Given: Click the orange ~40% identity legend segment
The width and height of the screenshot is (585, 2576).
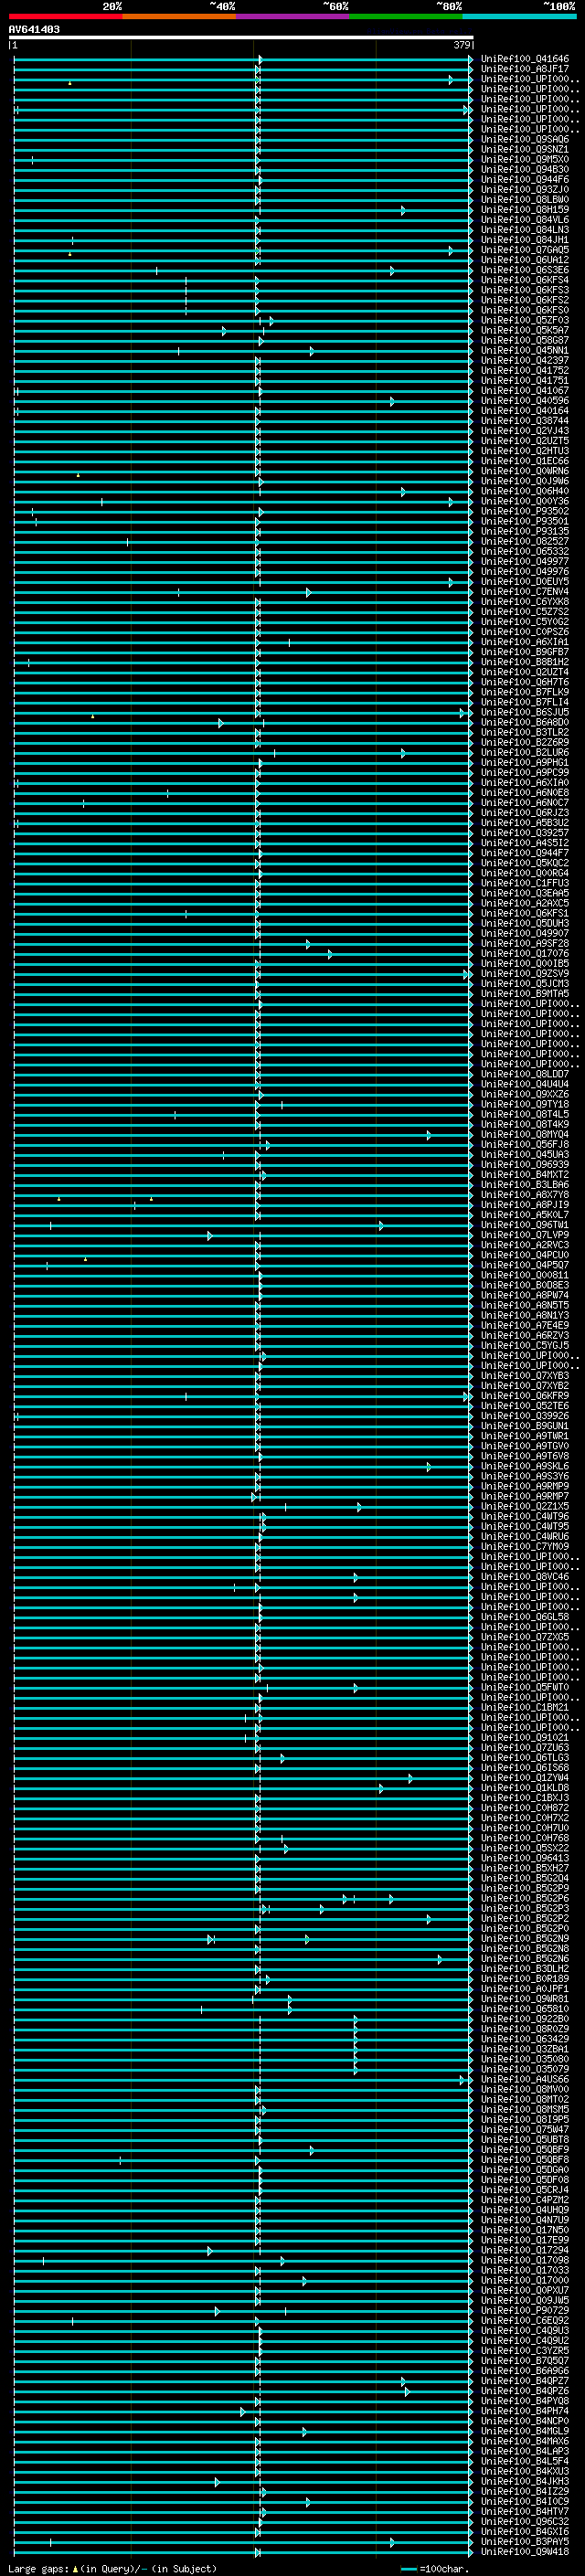Looking at the screenshot, I should point(179,17).
